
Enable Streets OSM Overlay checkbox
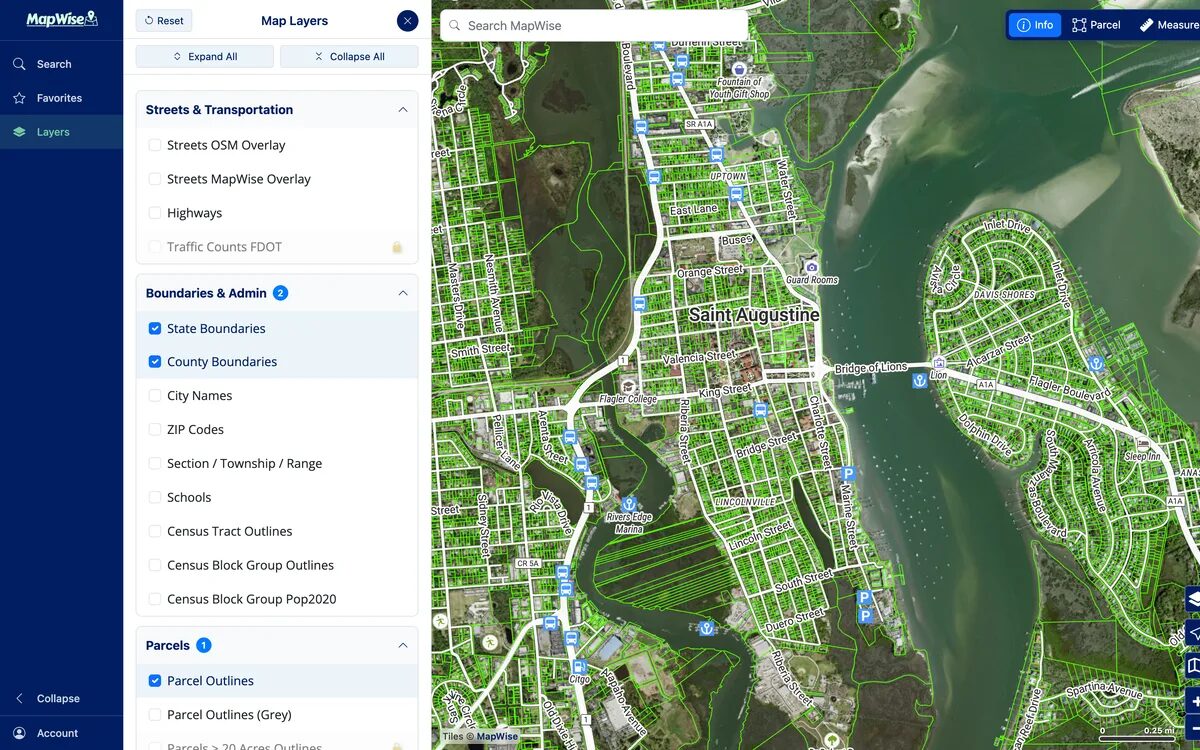155,145
